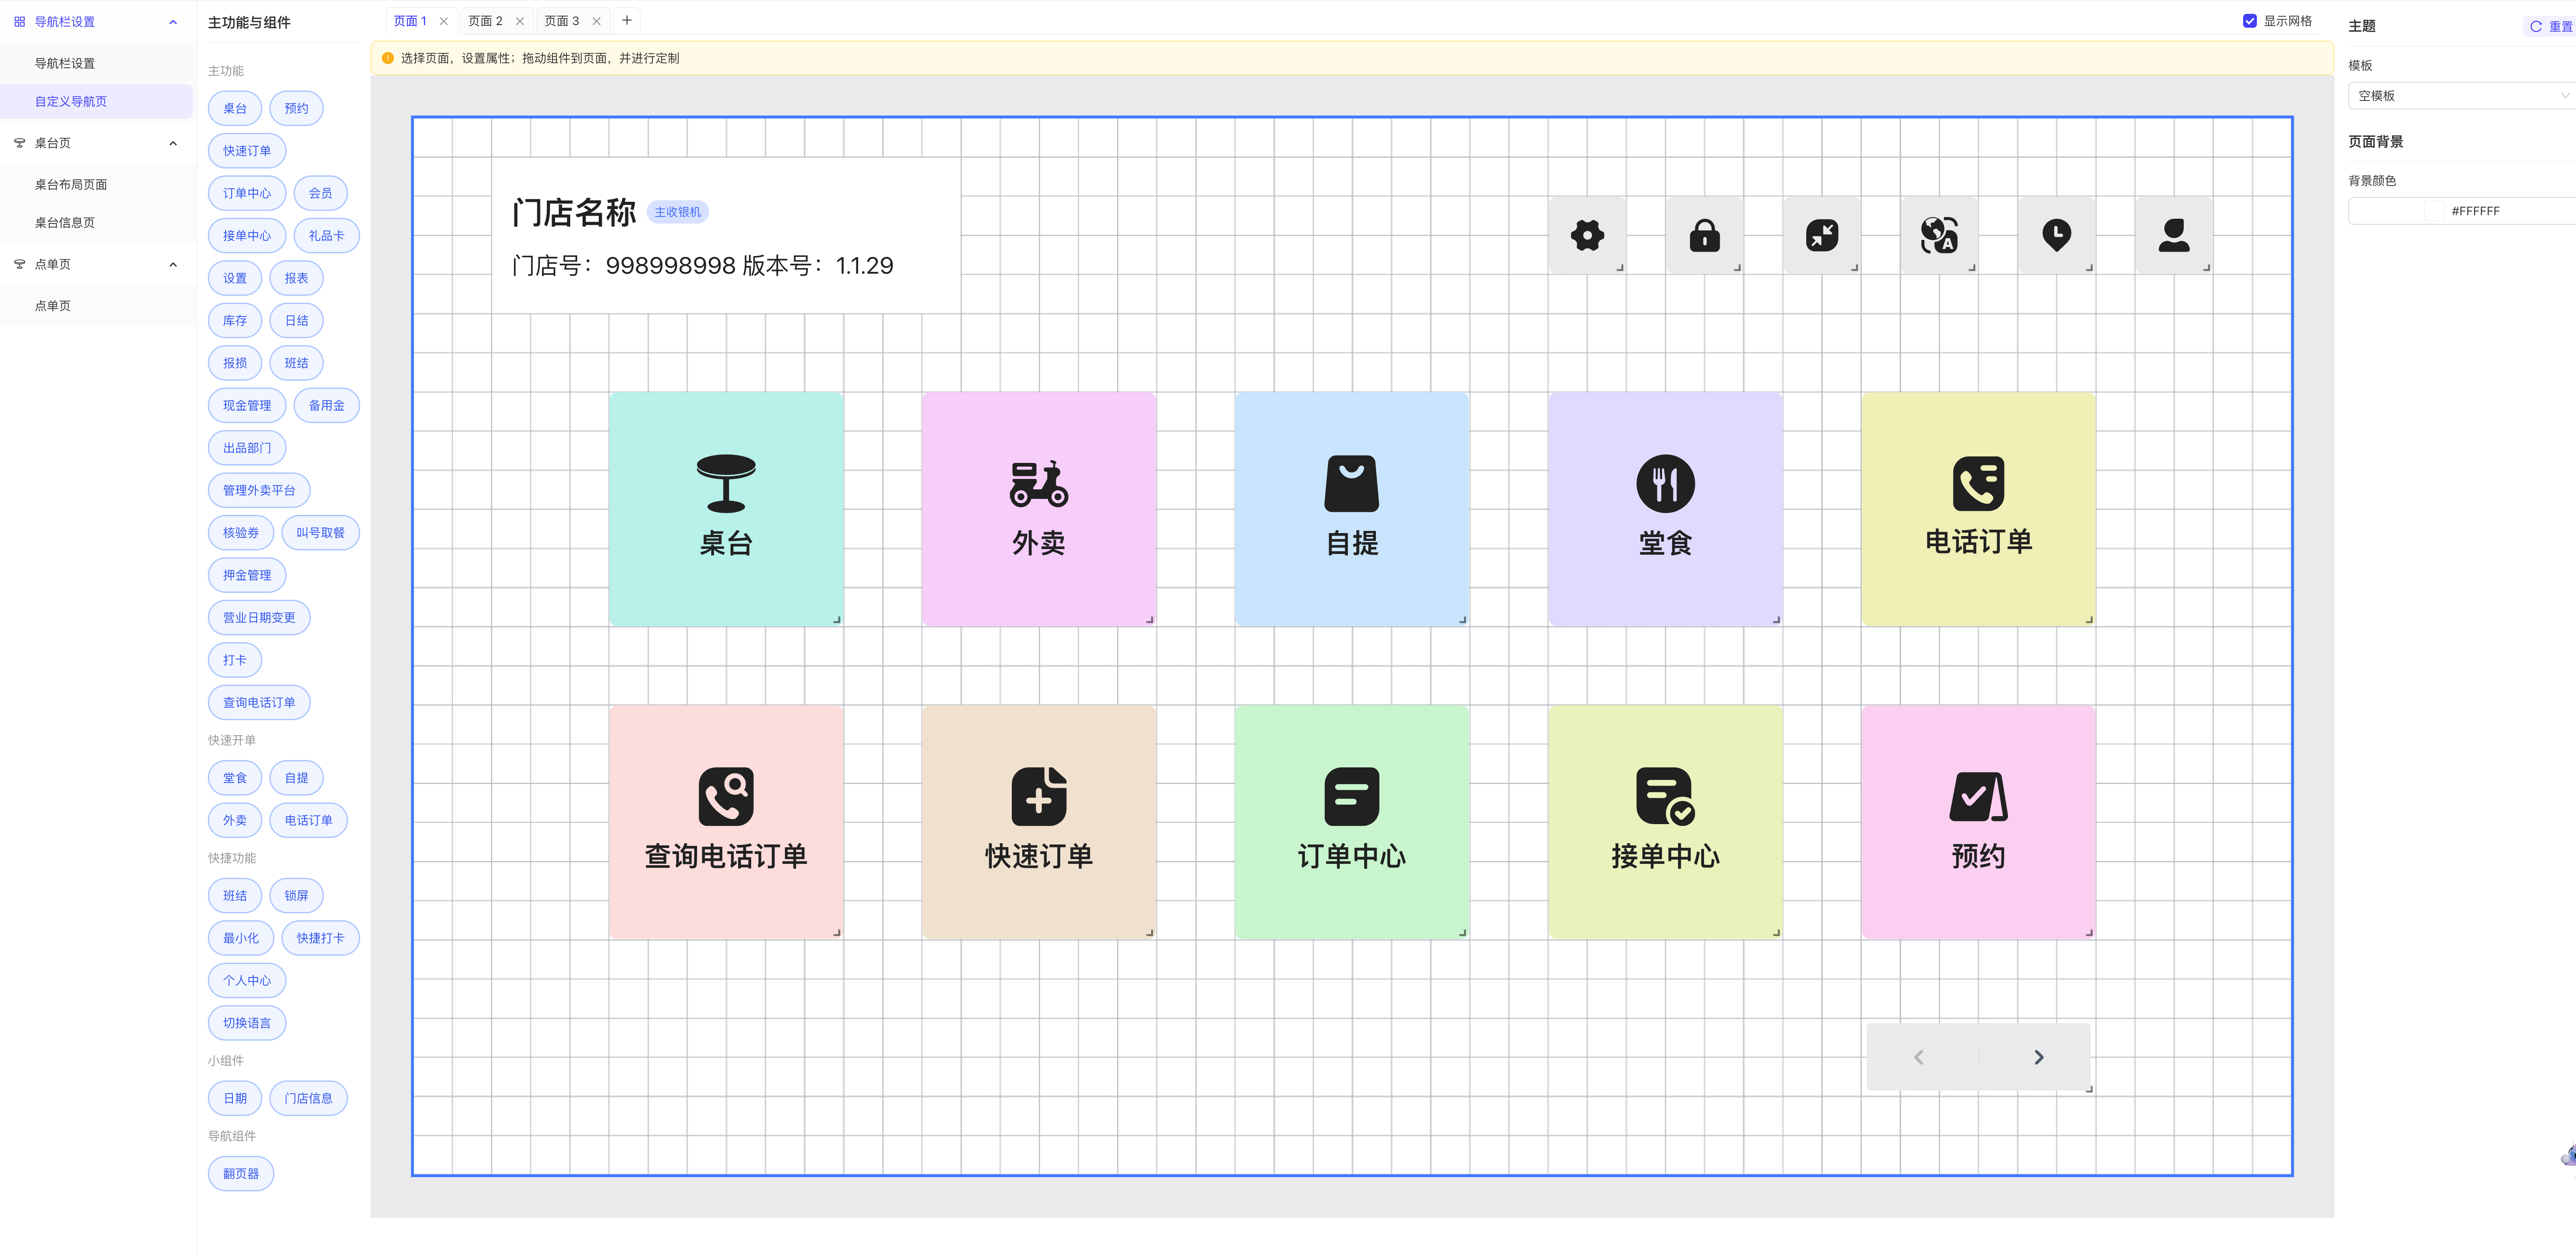The width and height of the screenshot is (2576, 1255).
Task: Collapse the 桌台页 sidebar group
Action: (173, 143)
